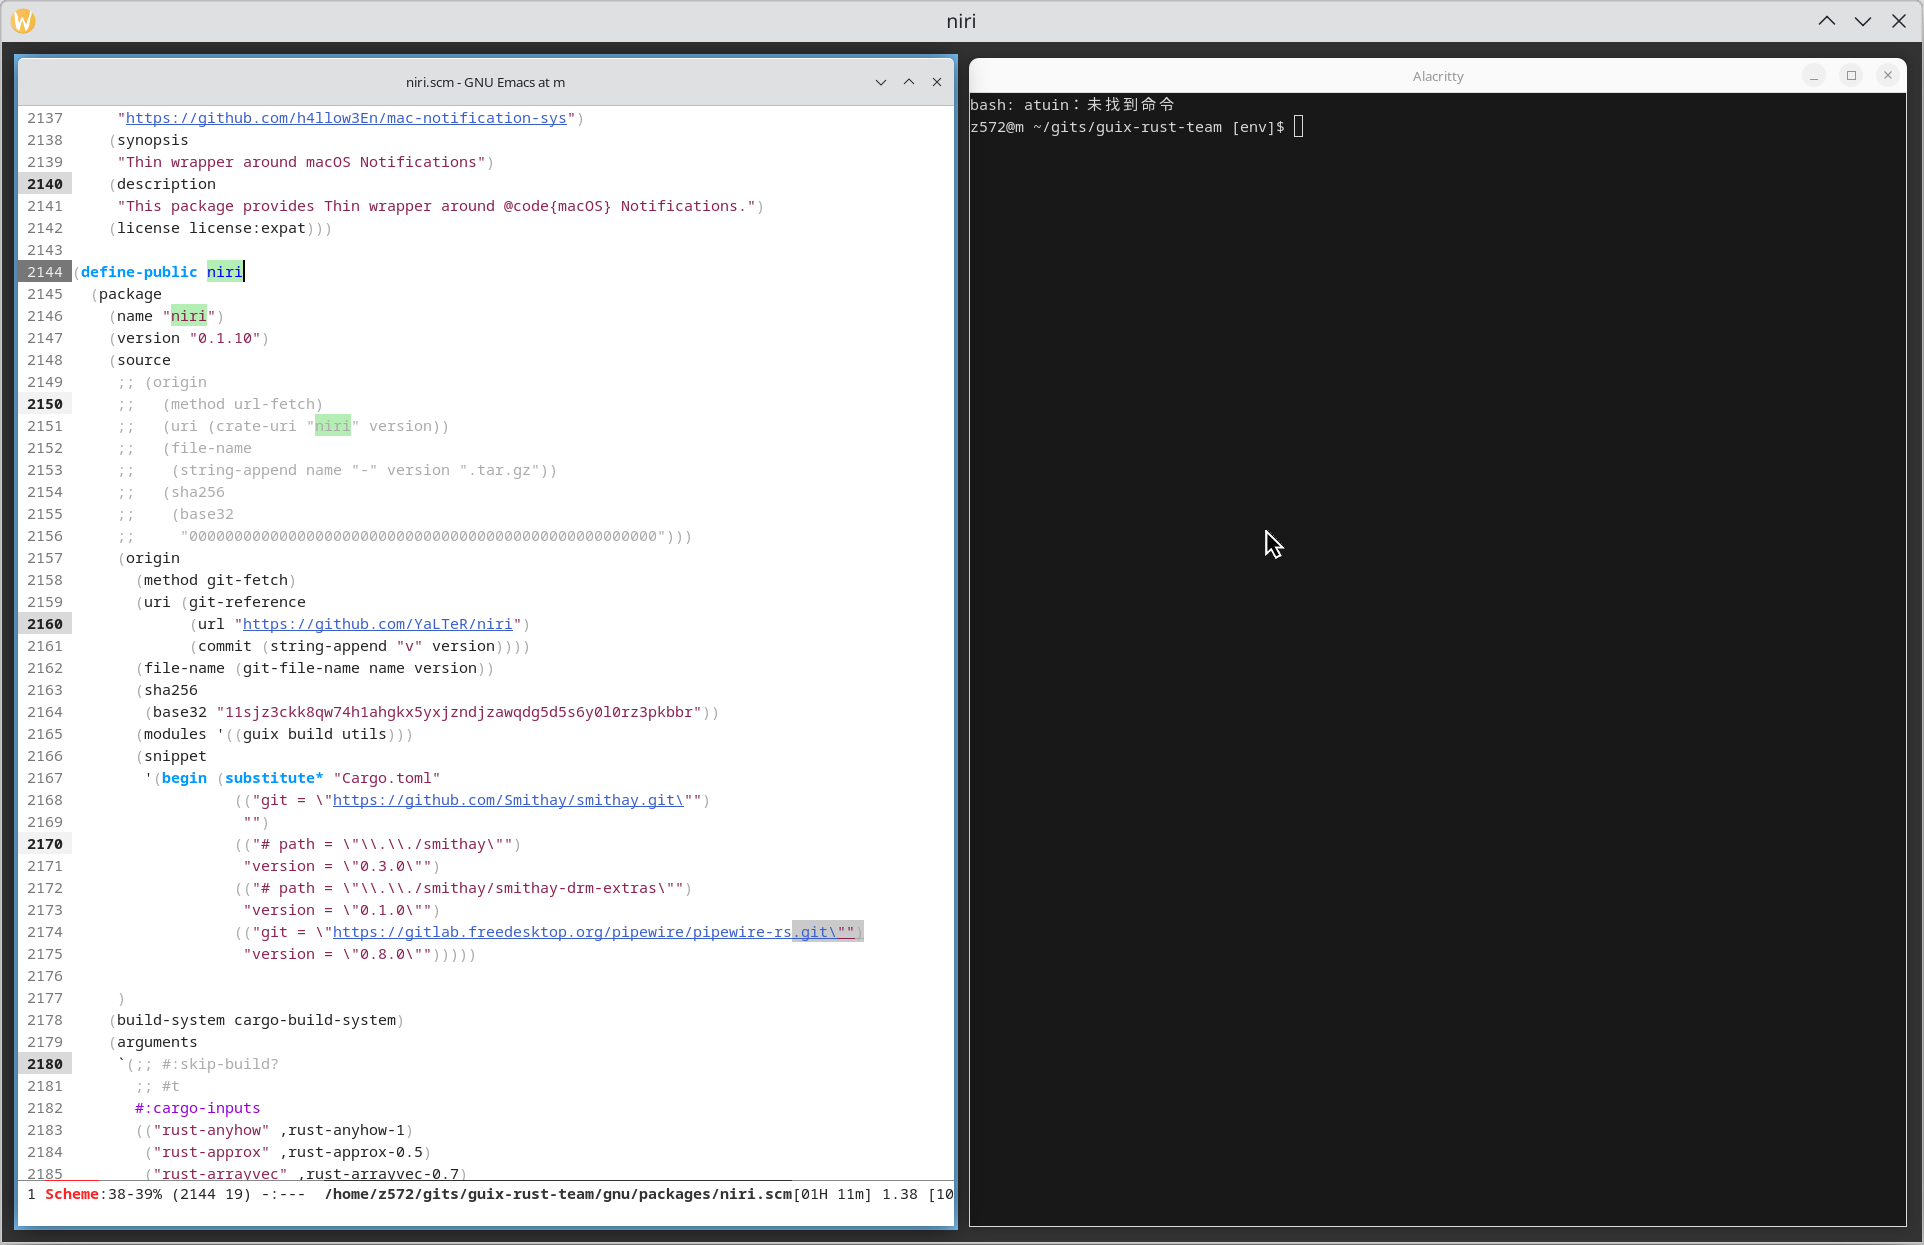Click the arguments line 2179
This screenshot has height=1245, width=1924.
(x=153, y=1042)
